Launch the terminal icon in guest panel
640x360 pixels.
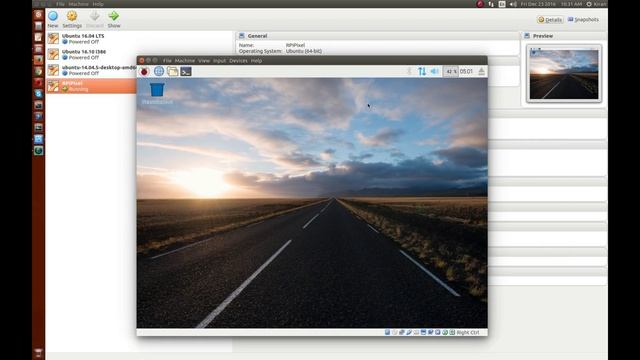tap(186, 71)
